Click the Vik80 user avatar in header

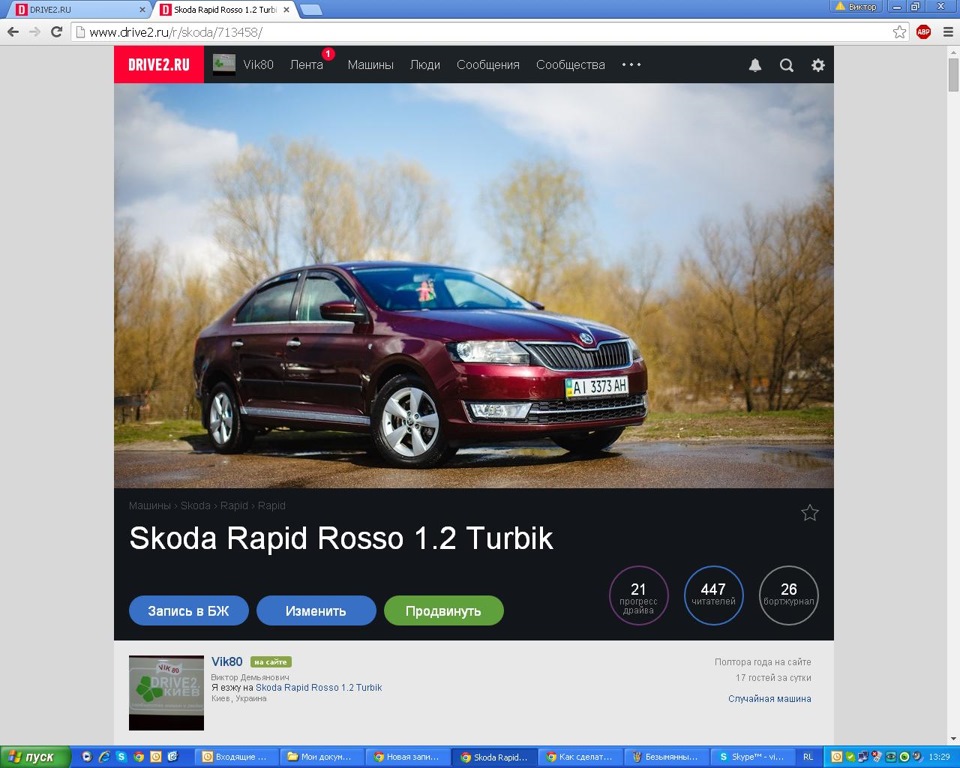coord(224,65)
